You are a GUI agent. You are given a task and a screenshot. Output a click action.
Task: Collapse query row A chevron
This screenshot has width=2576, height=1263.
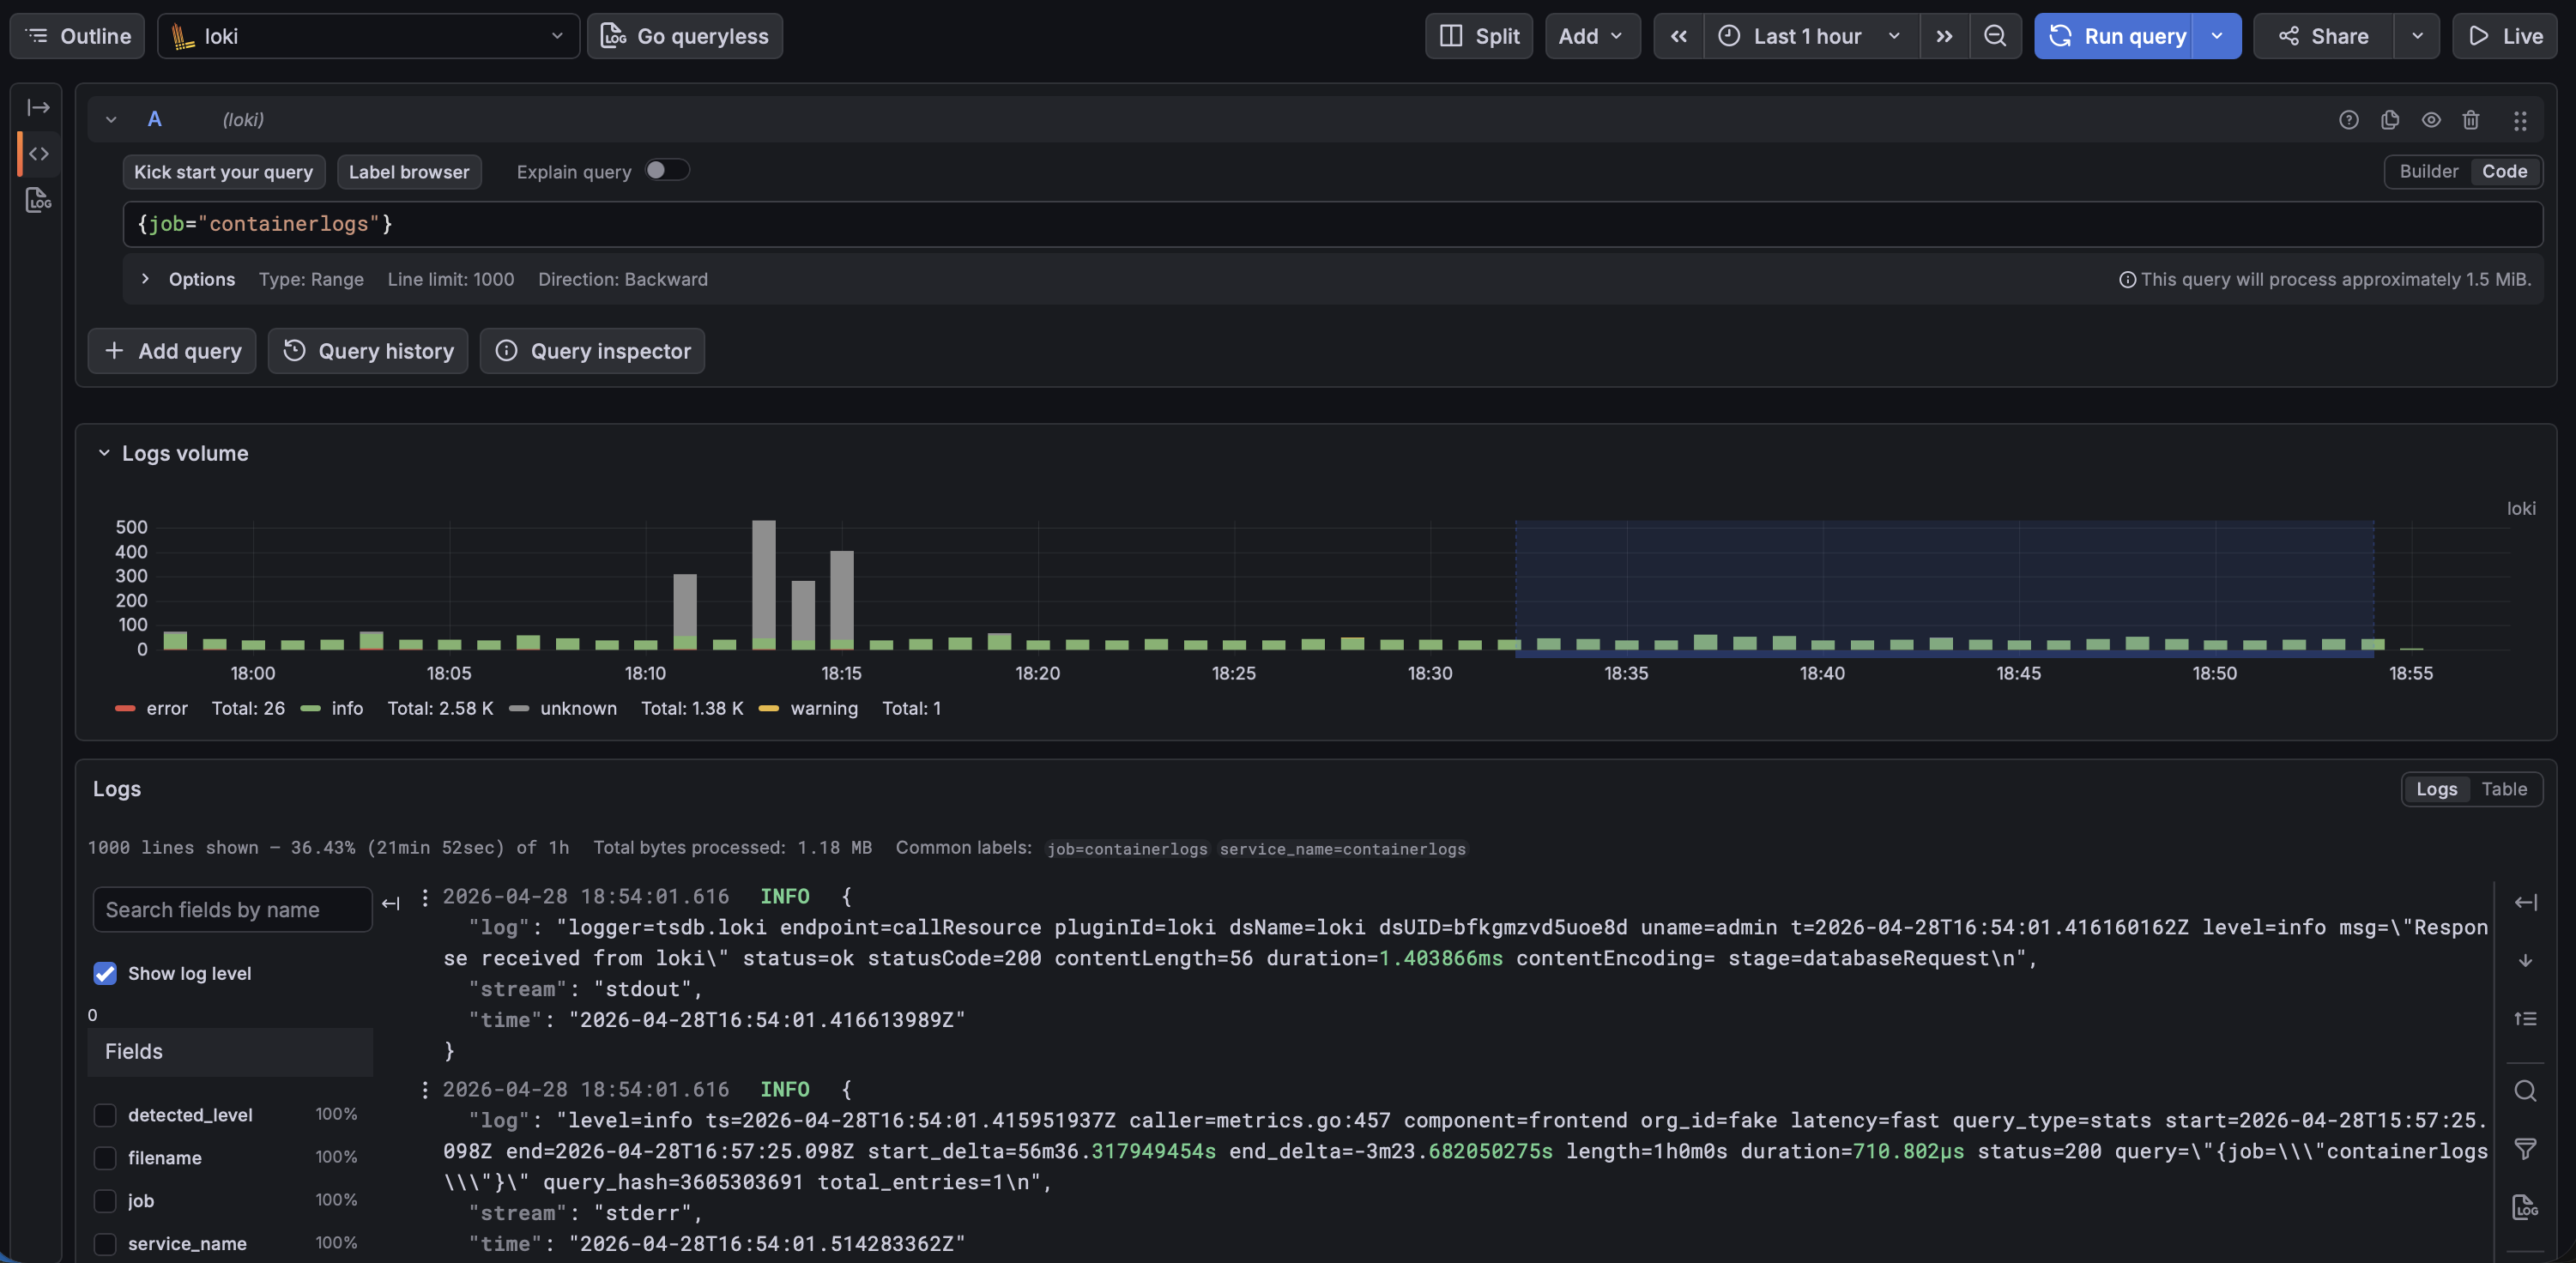(111, 120)
